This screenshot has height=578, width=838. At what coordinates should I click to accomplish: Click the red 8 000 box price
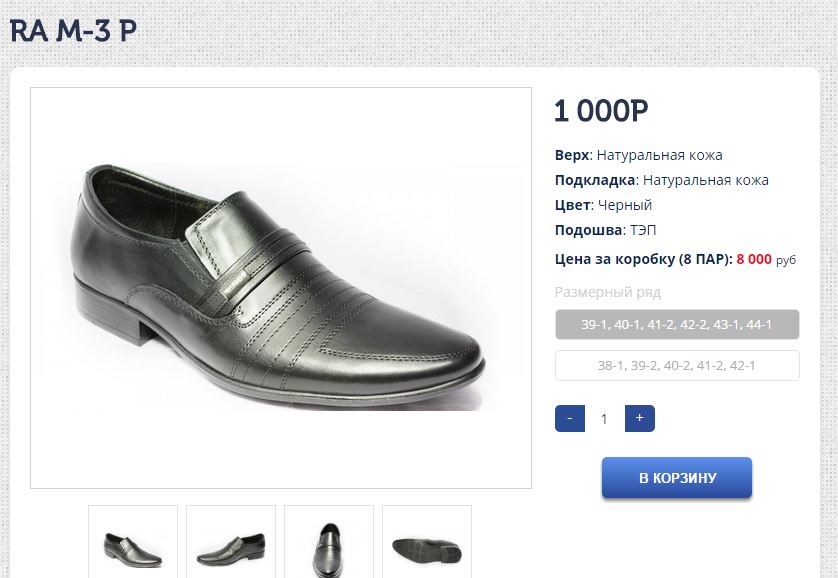(x=754, y=259)
